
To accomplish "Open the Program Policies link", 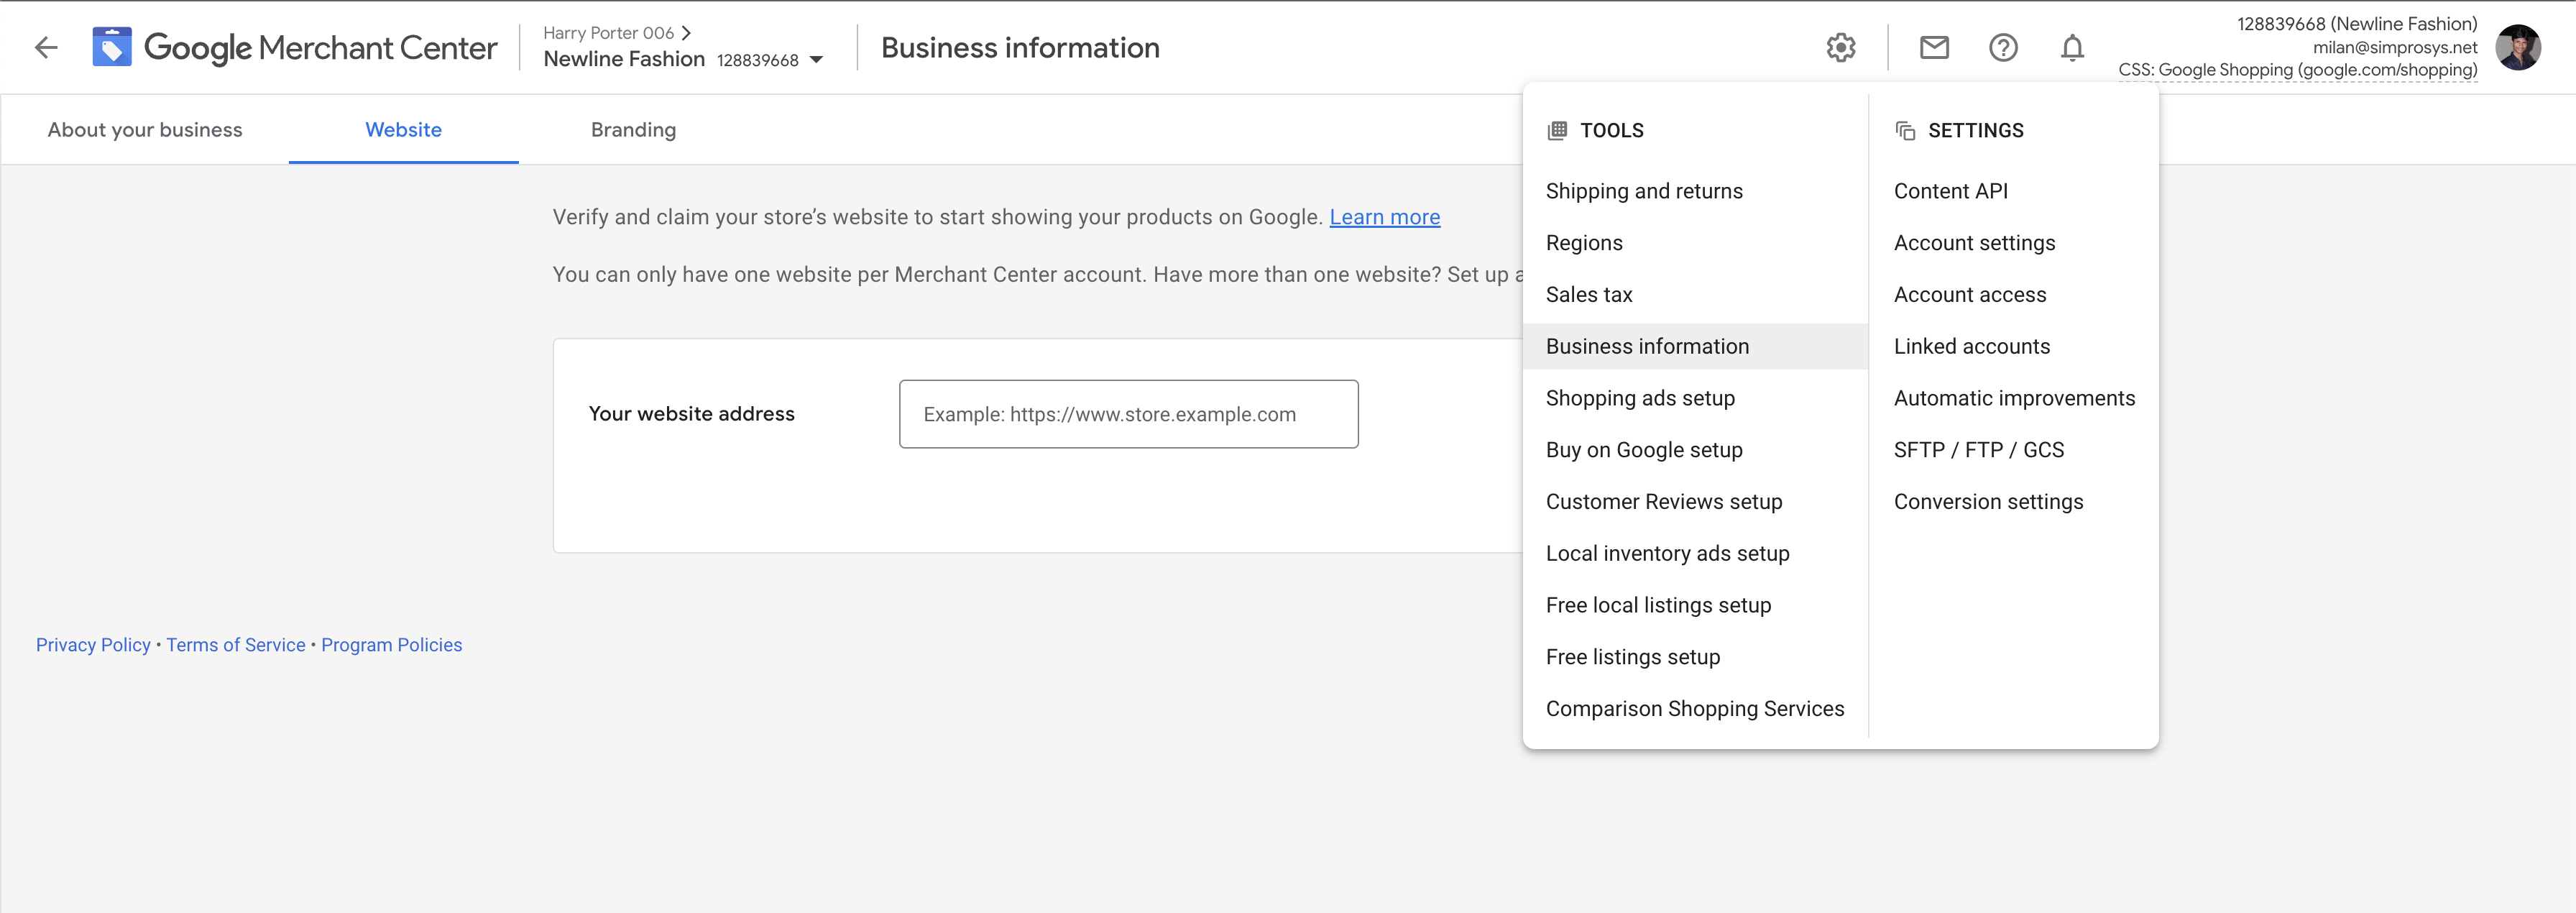I will click(392, 645).
